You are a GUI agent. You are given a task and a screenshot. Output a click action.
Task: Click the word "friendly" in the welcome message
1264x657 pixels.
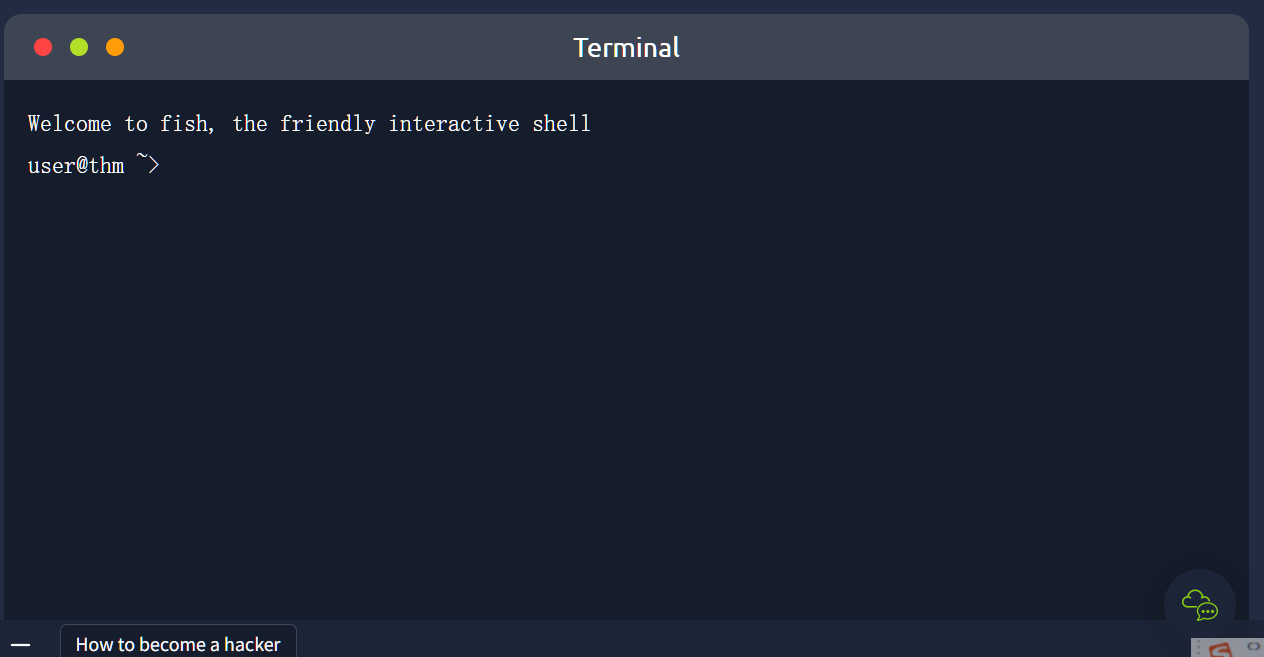pos(327,124)
